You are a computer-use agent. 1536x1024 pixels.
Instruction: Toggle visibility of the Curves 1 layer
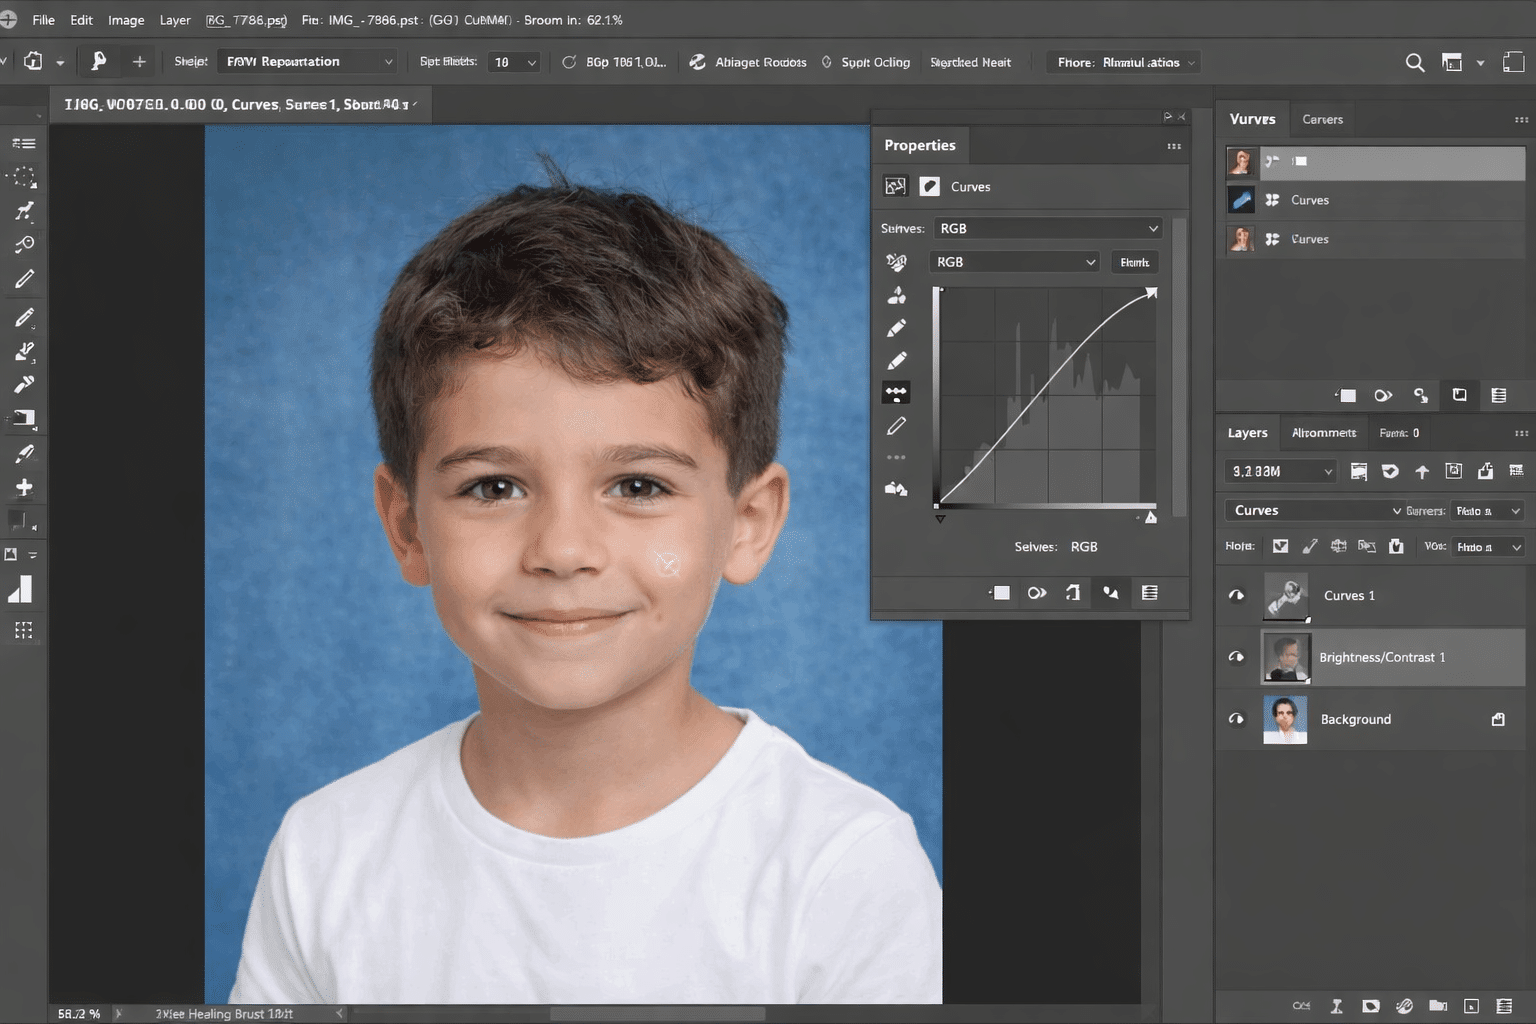(x=1236, y=595)
